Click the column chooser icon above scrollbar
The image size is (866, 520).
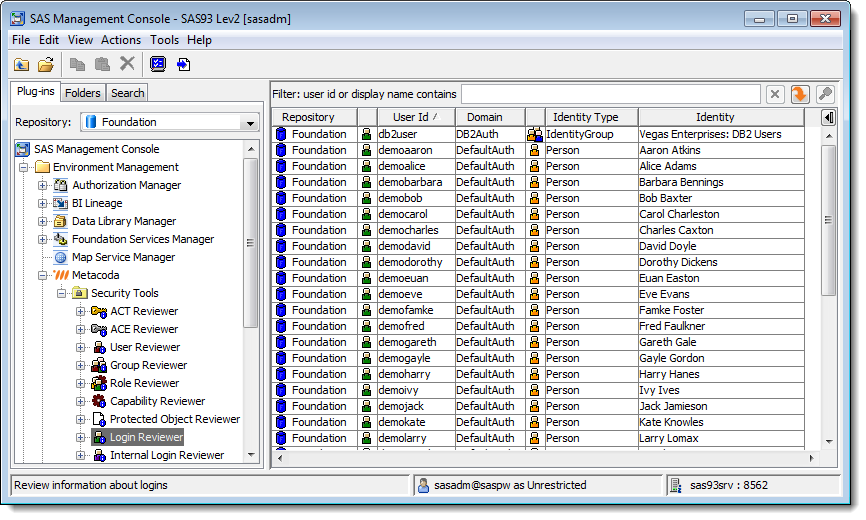point(828,117)
